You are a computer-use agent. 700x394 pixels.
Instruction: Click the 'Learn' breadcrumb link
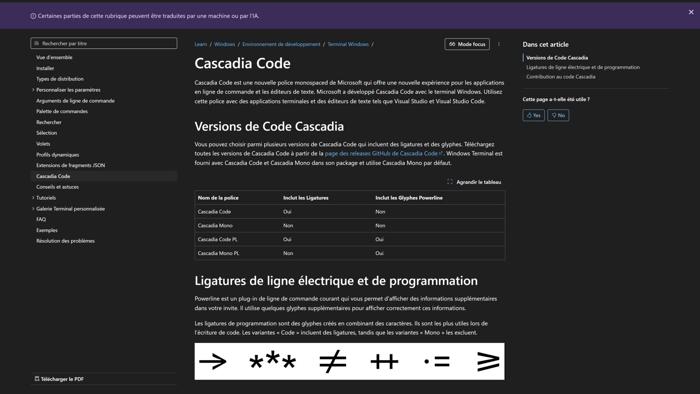201,44
